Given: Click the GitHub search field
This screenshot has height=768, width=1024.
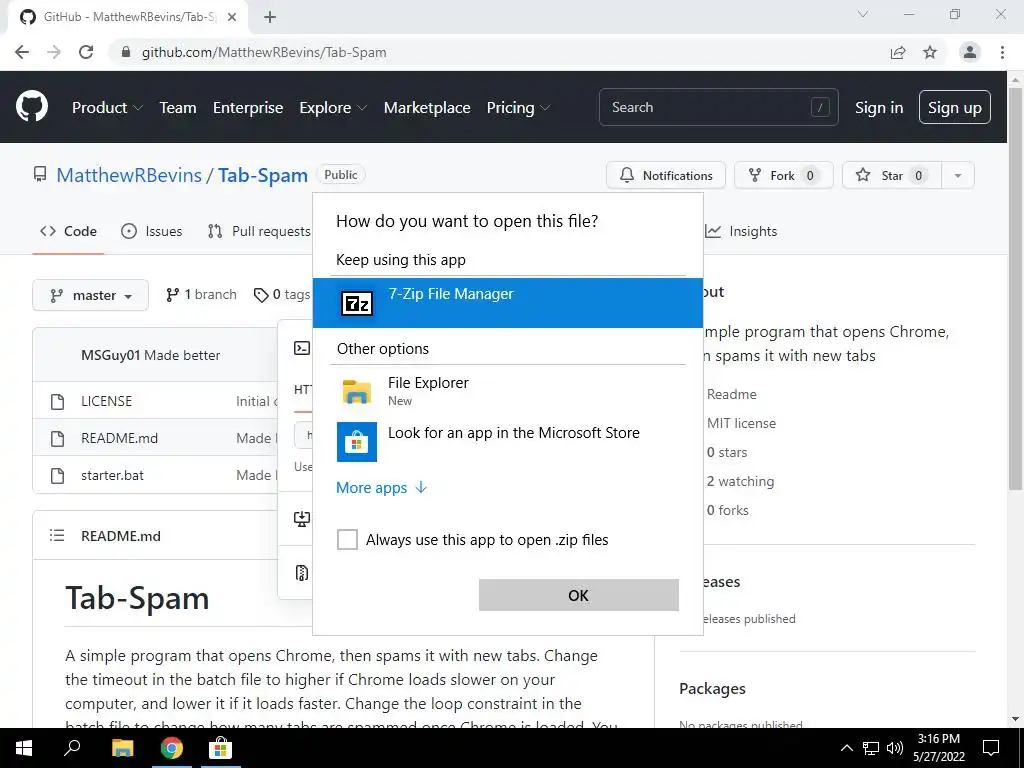Looking at the screenshot, I should (x=718, y=107).
